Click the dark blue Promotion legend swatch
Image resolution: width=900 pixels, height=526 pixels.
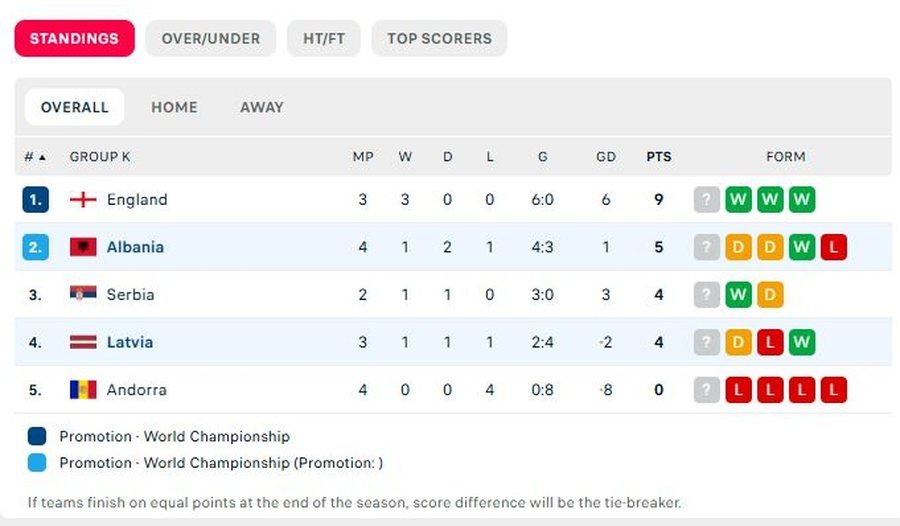coord(37,436)
